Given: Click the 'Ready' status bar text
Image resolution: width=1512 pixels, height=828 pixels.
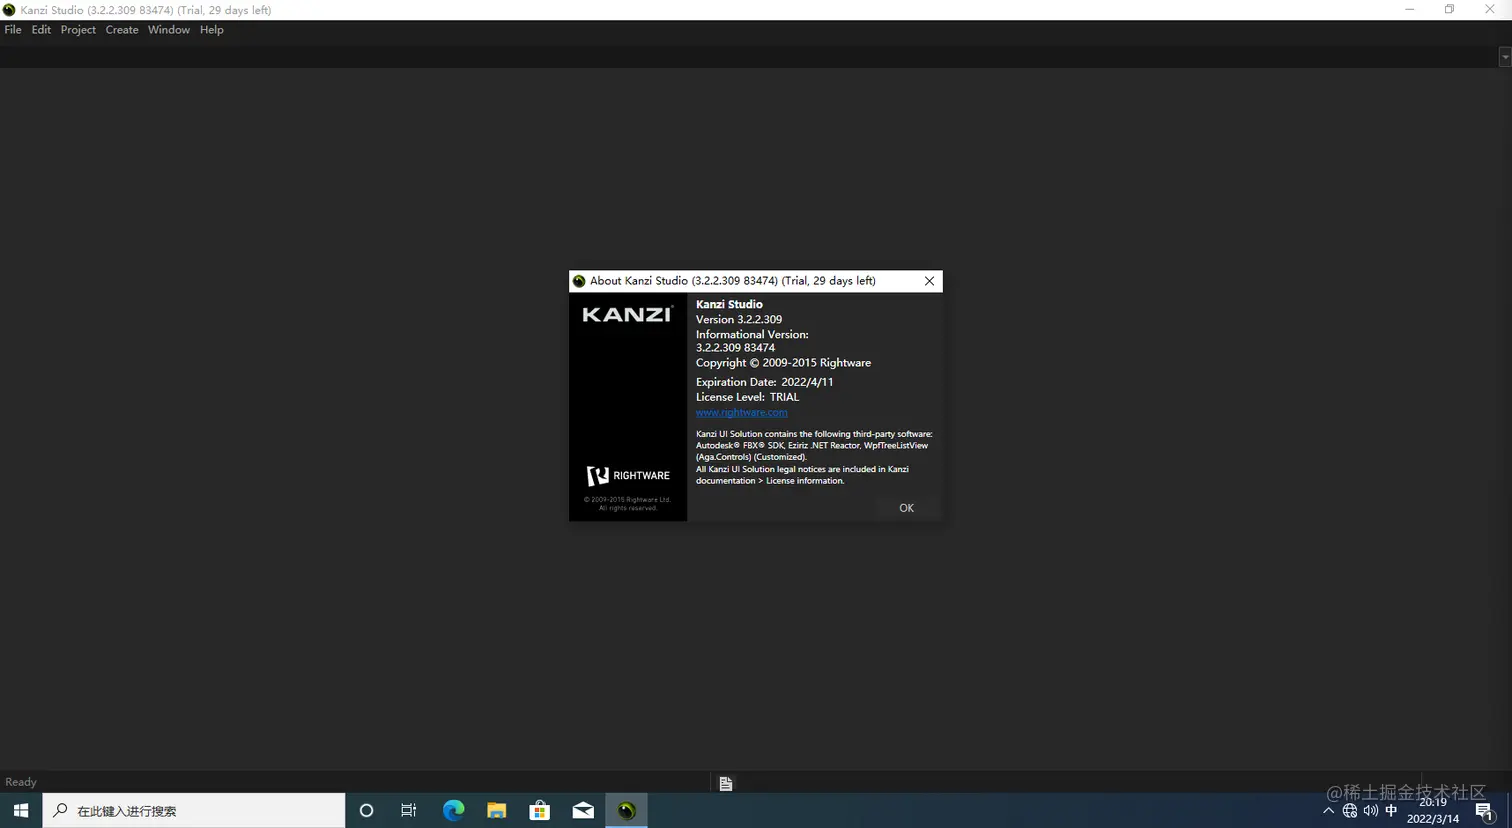Looking at the screenshot, I should pyautogui.click(x=21, y=782).
